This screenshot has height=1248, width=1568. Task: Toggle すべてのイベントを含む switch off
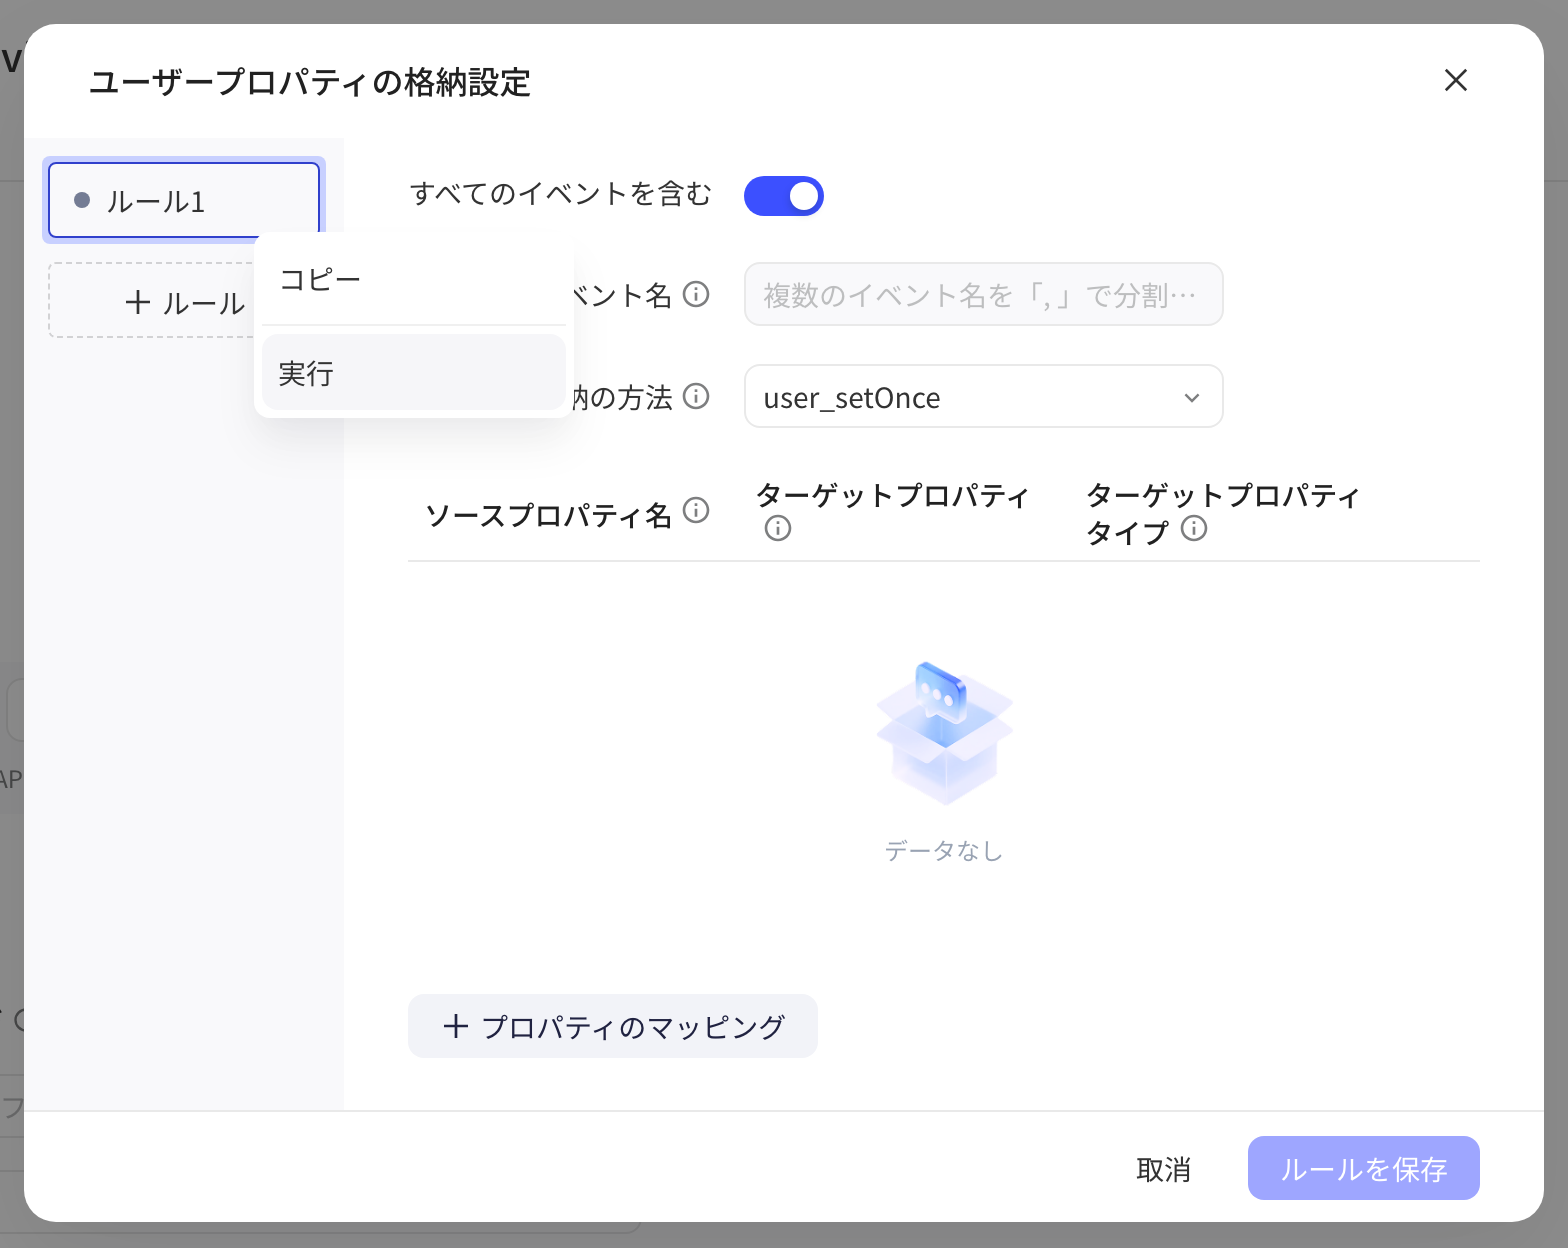pyautogui.click(x=784, y=196)
